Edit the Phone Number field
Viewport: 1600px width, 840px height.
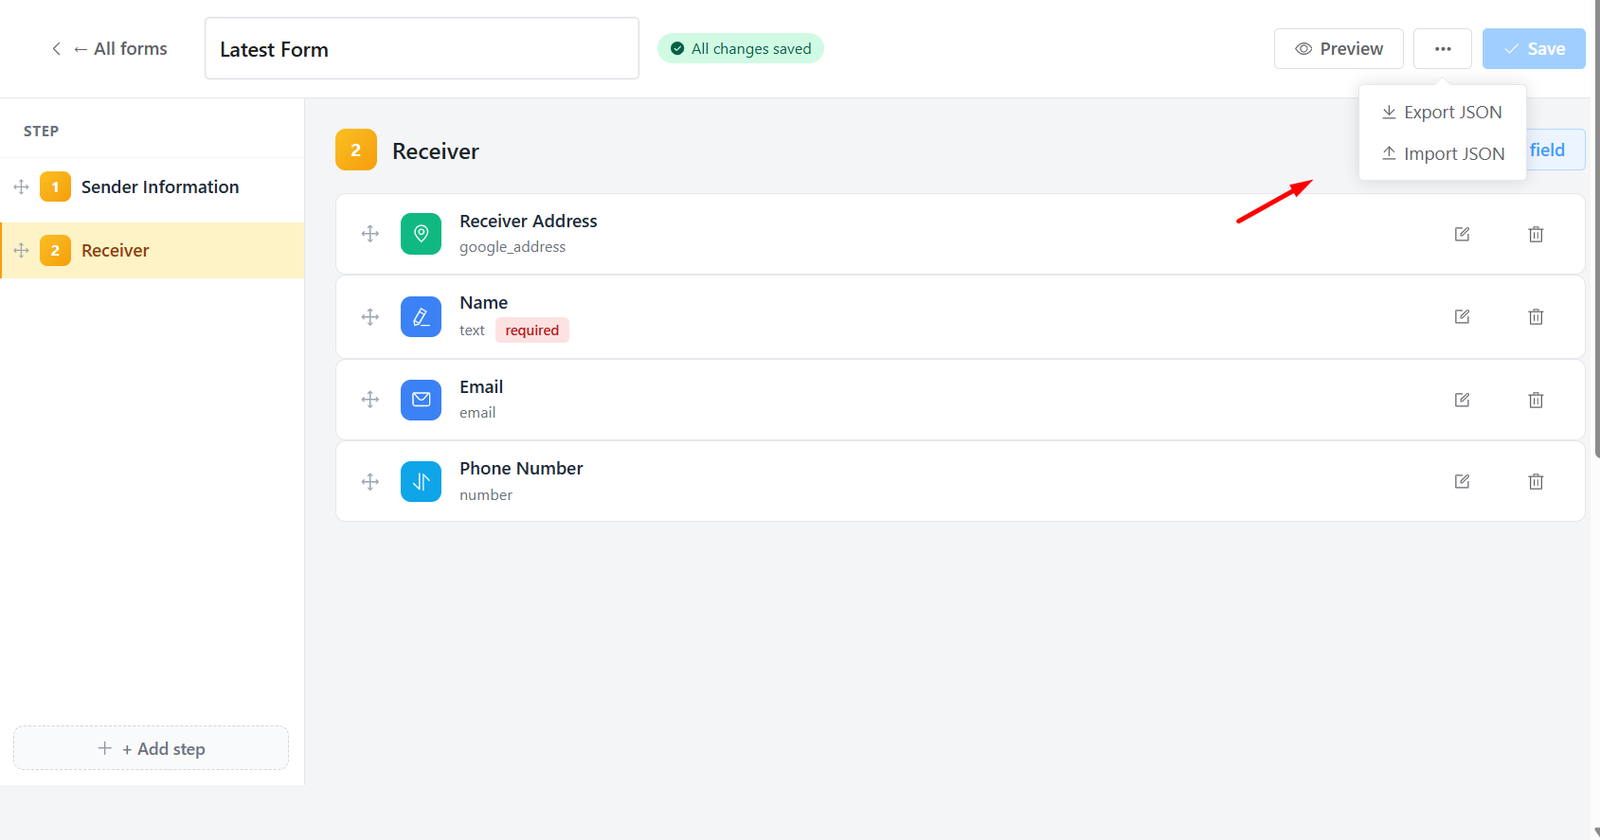tap(1462, 482)
